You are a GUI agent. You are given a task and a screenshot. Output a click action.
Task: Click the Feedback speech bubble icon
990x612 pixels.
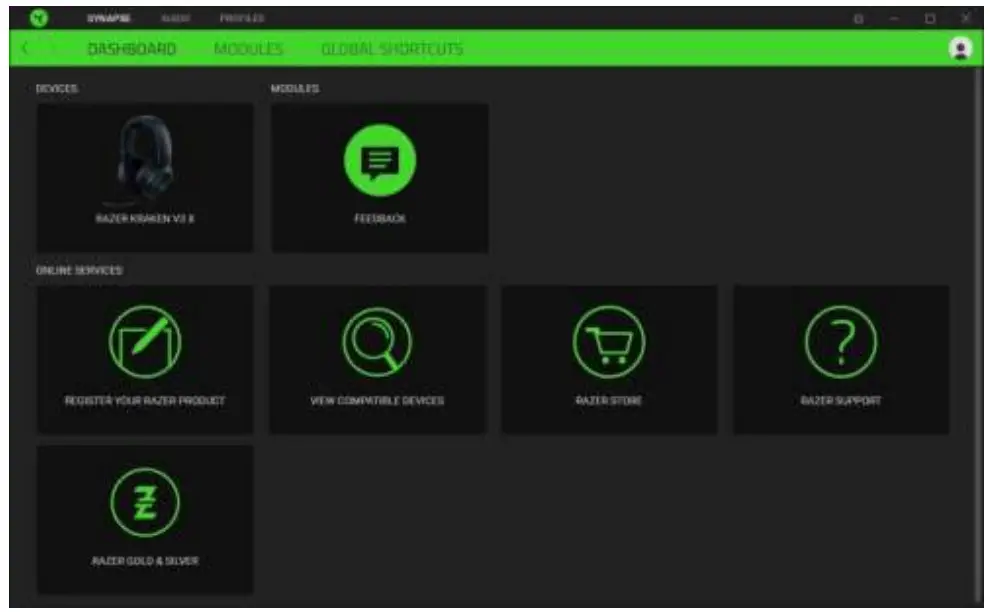coord(378,158)
